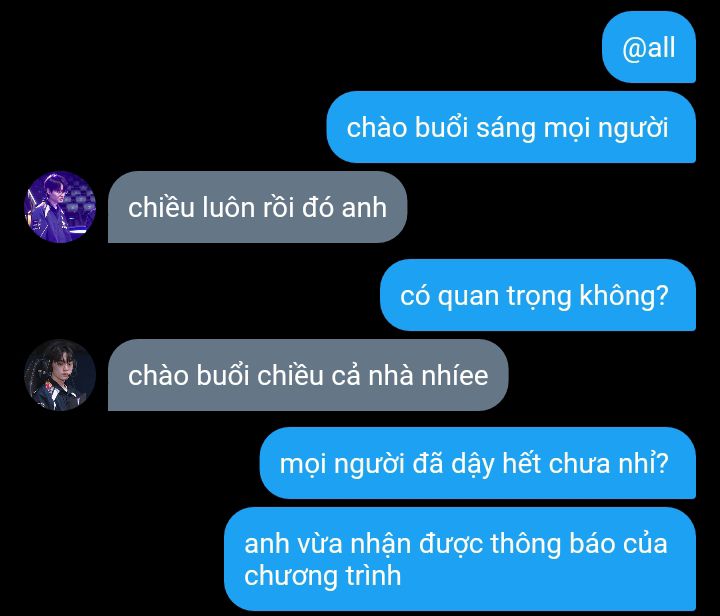Select the 'anh vừa nhận được thông báo' message
The height and width of the screenshot is (616, 720).
[x=460, y=559]
